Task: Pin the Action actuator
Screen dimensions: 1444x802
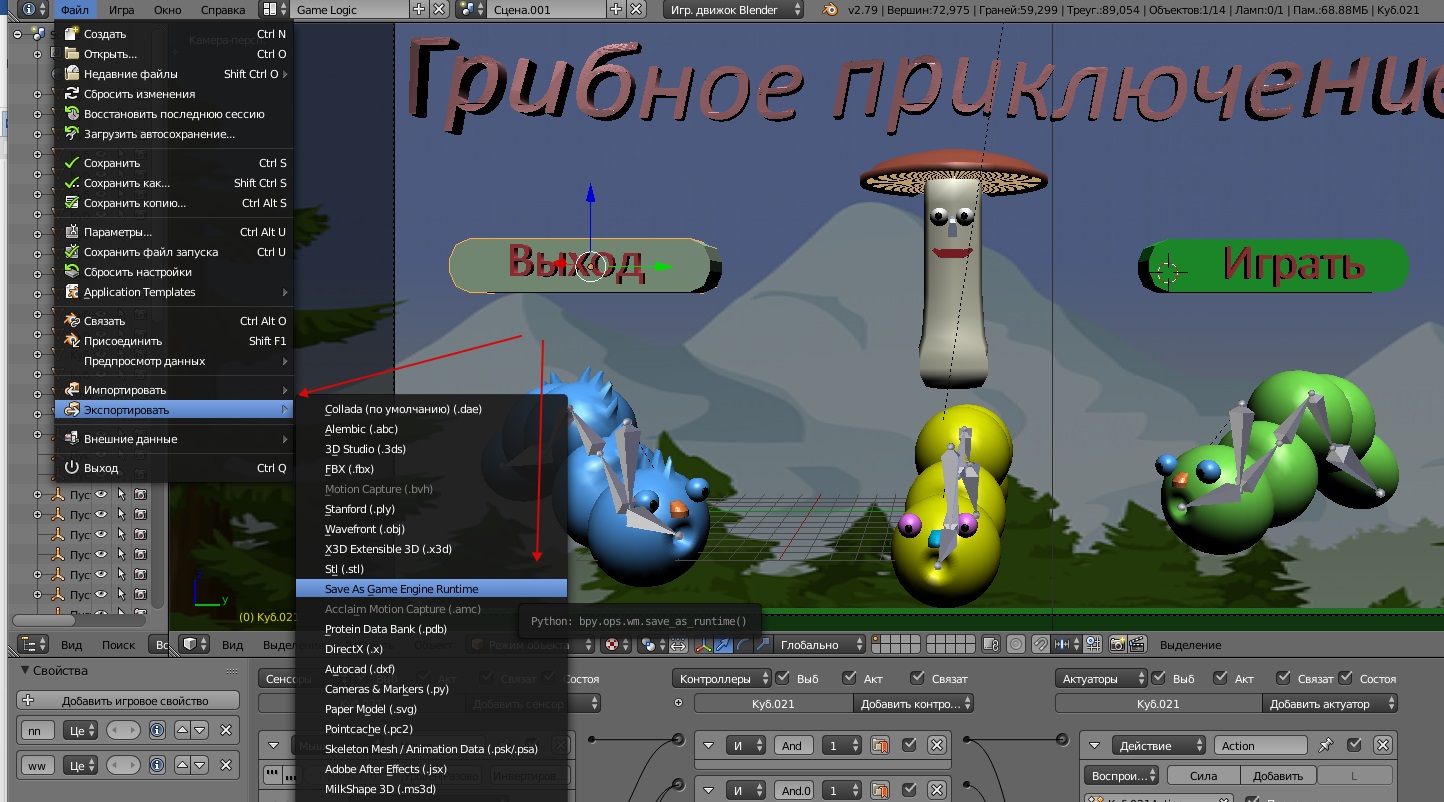Action: (1326, 745)
